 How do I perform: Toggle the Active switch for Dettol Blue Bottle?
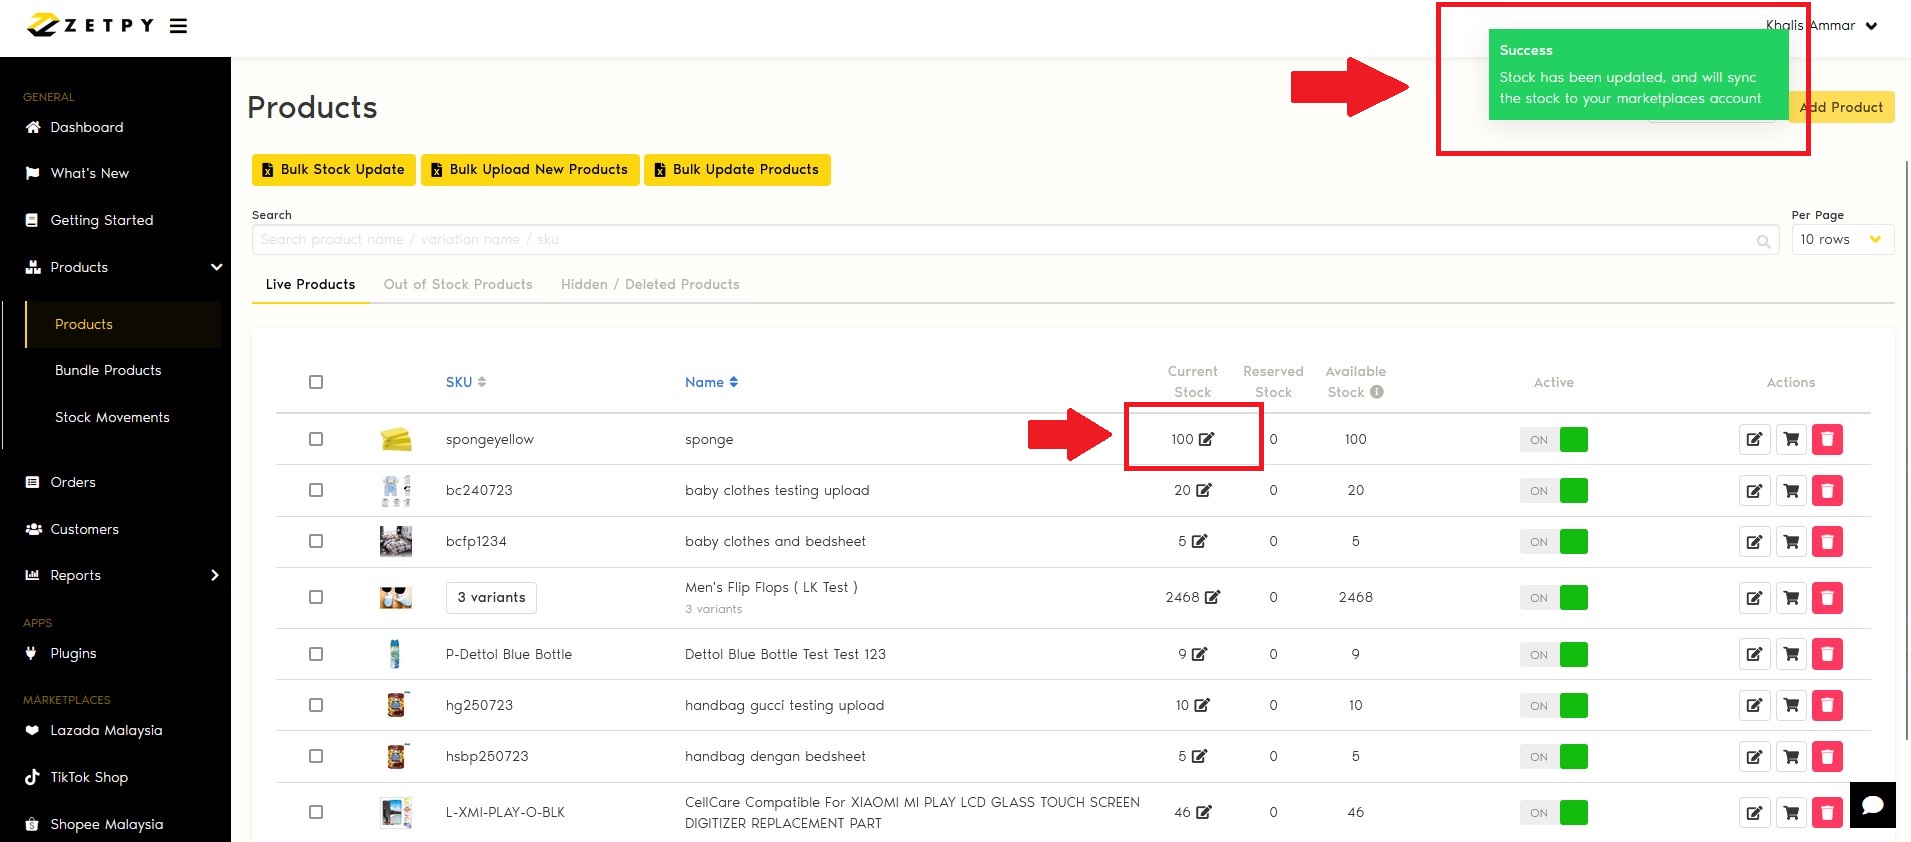[x=1554, y=655]
